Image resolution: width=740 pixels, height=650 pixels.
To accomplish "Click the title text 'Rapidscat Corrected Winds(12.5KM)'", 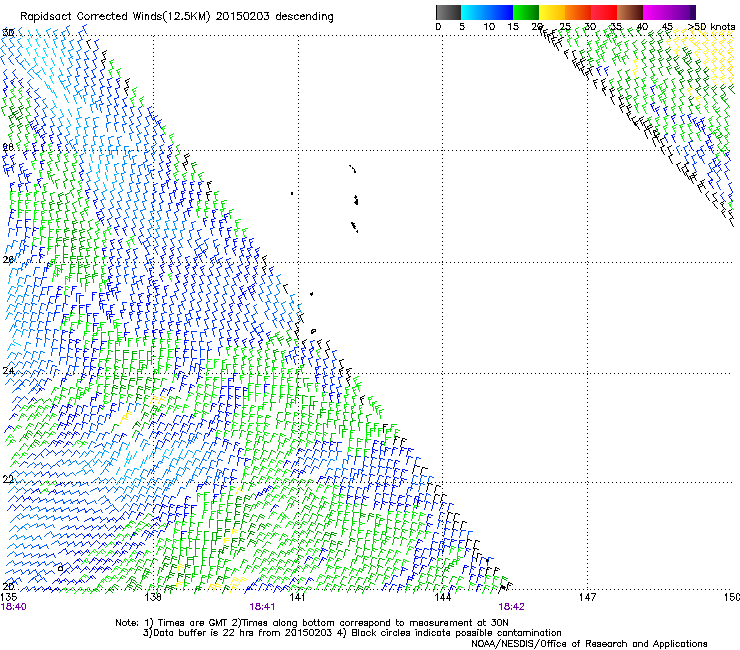I will click(115, 17).
